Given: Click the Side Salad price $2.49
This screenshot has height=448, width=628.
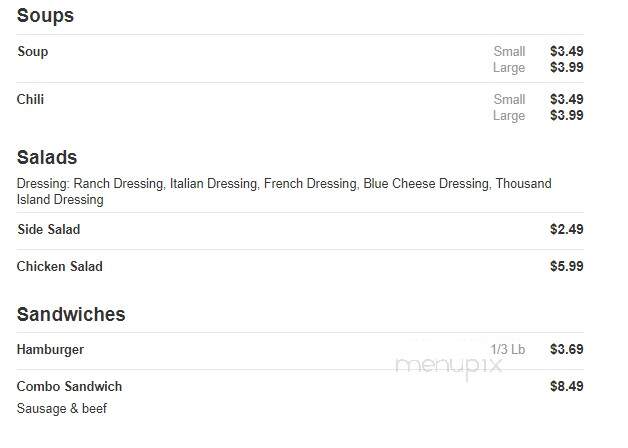Looking at the screenshot, I should (x=566, y=229).
